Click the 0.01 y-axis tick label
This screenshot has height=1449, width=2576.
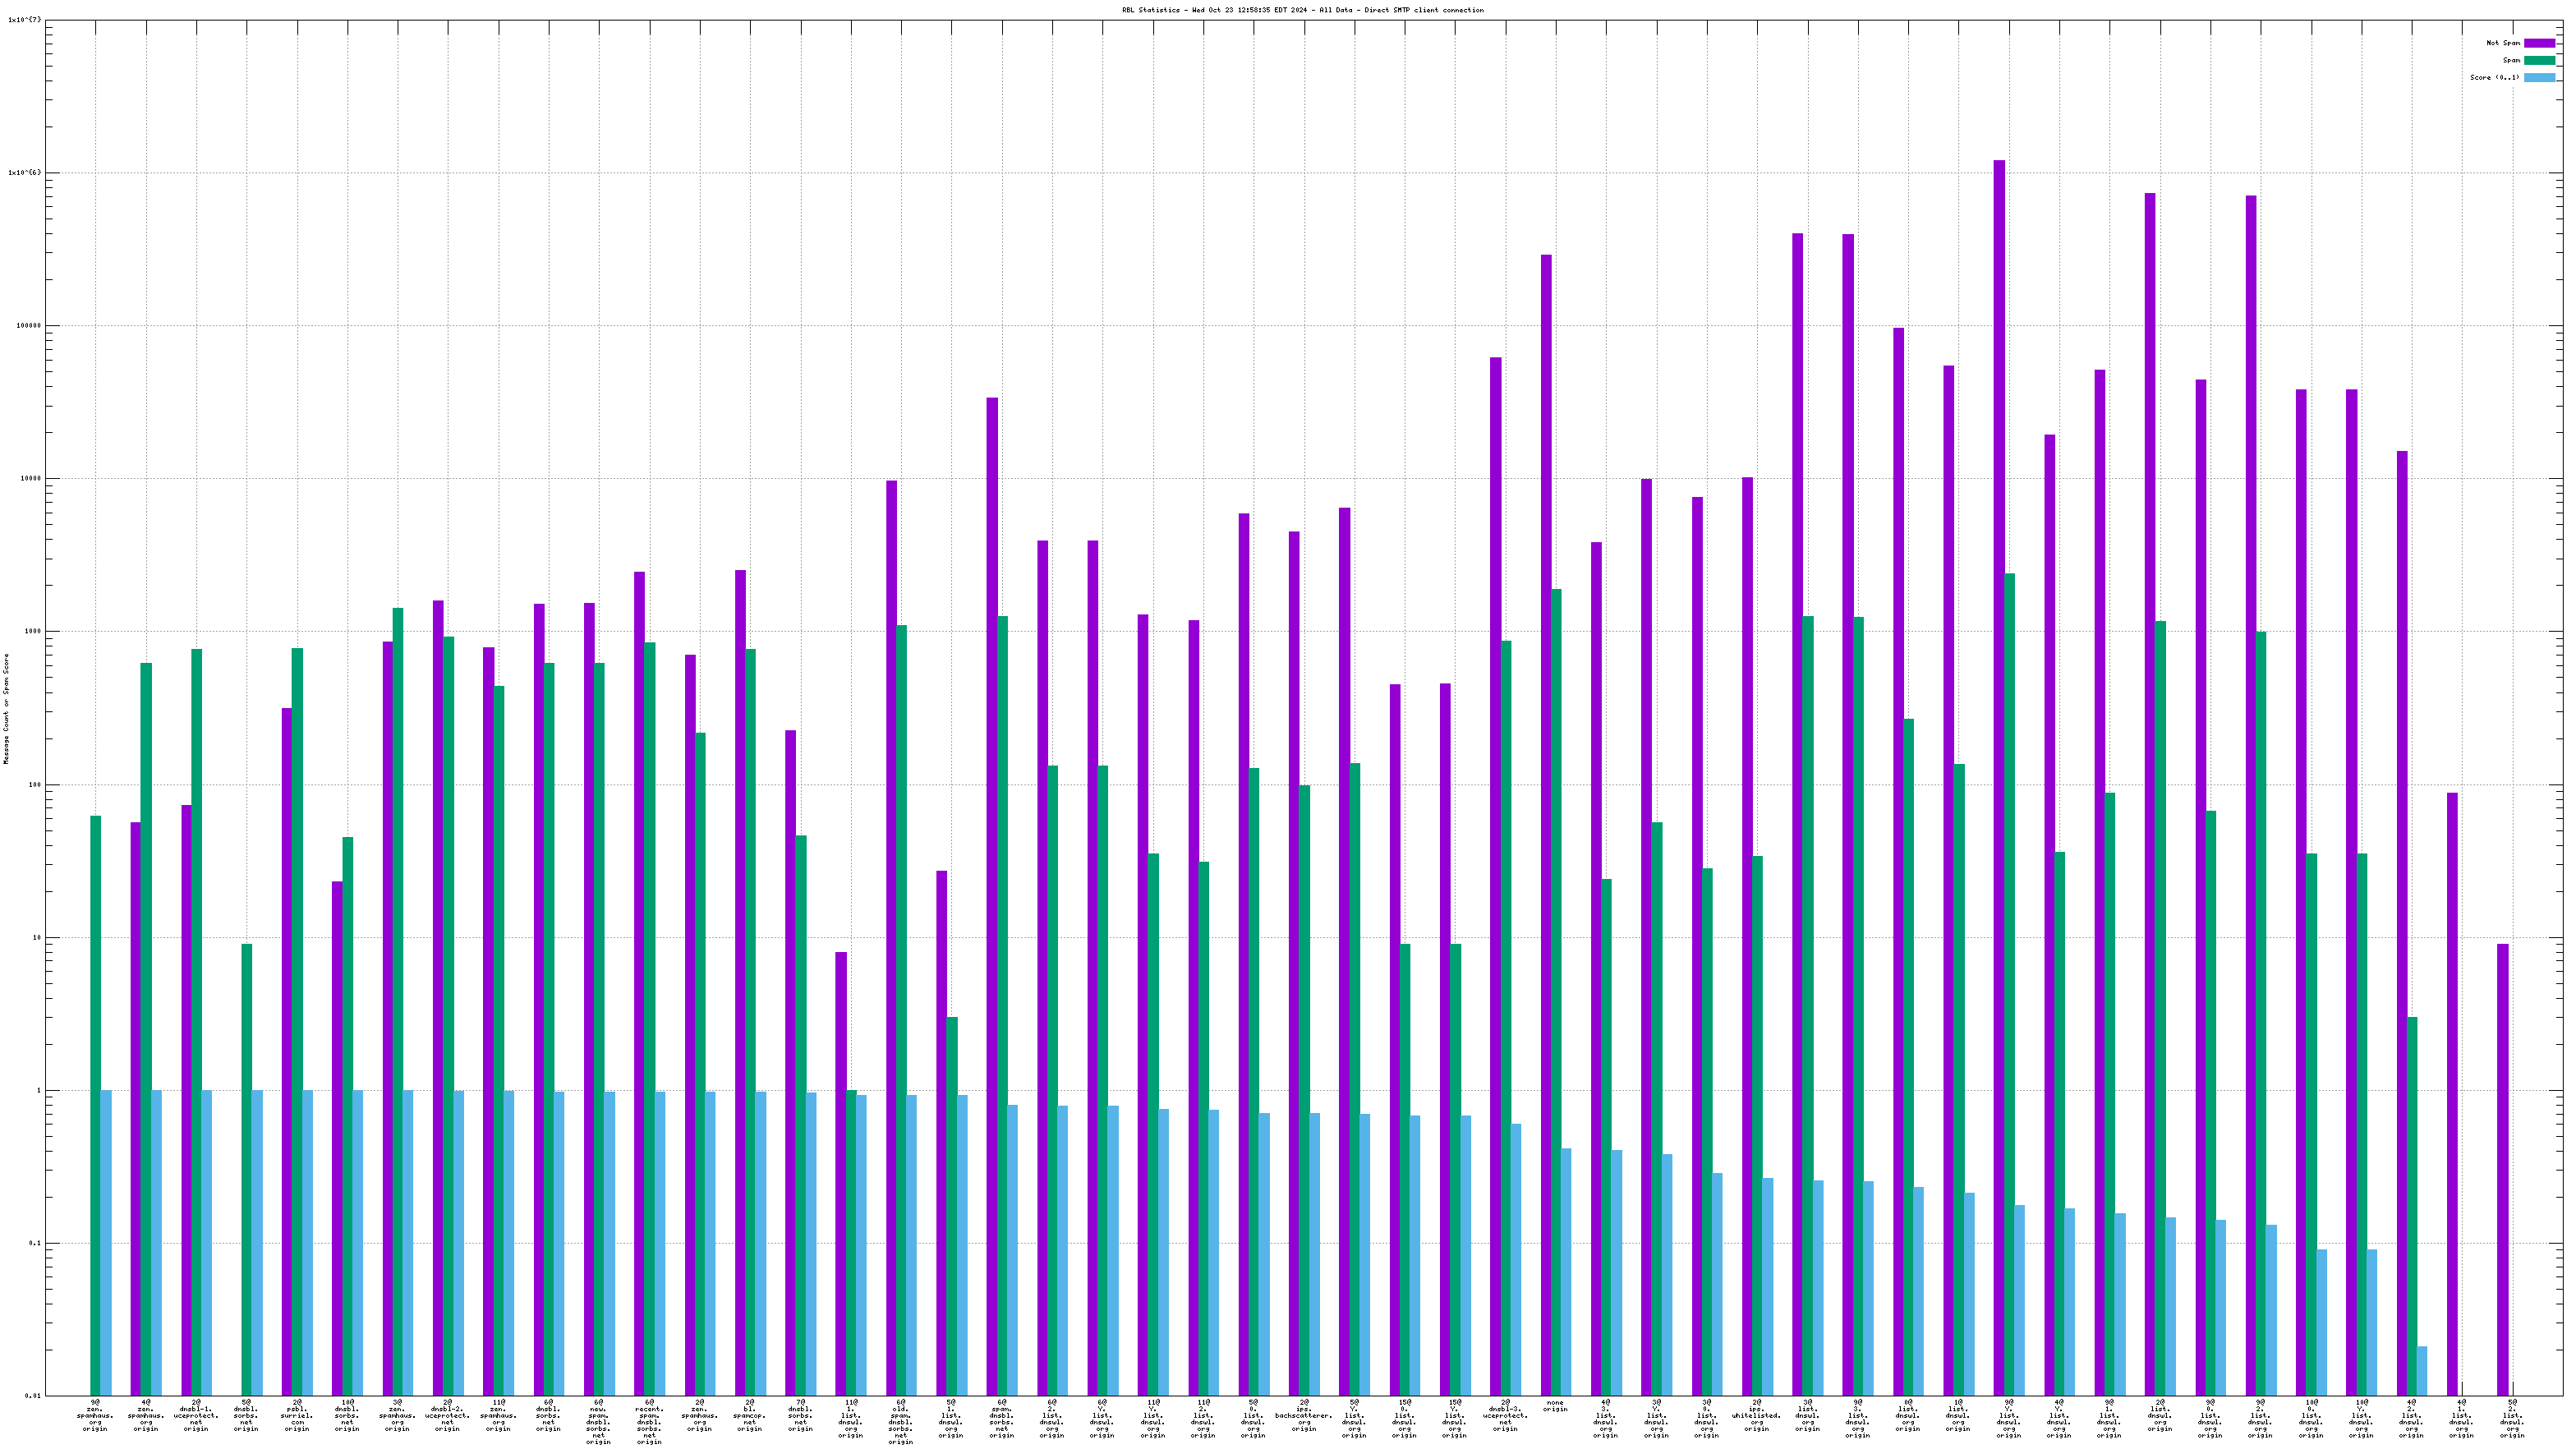point(32,1396)
